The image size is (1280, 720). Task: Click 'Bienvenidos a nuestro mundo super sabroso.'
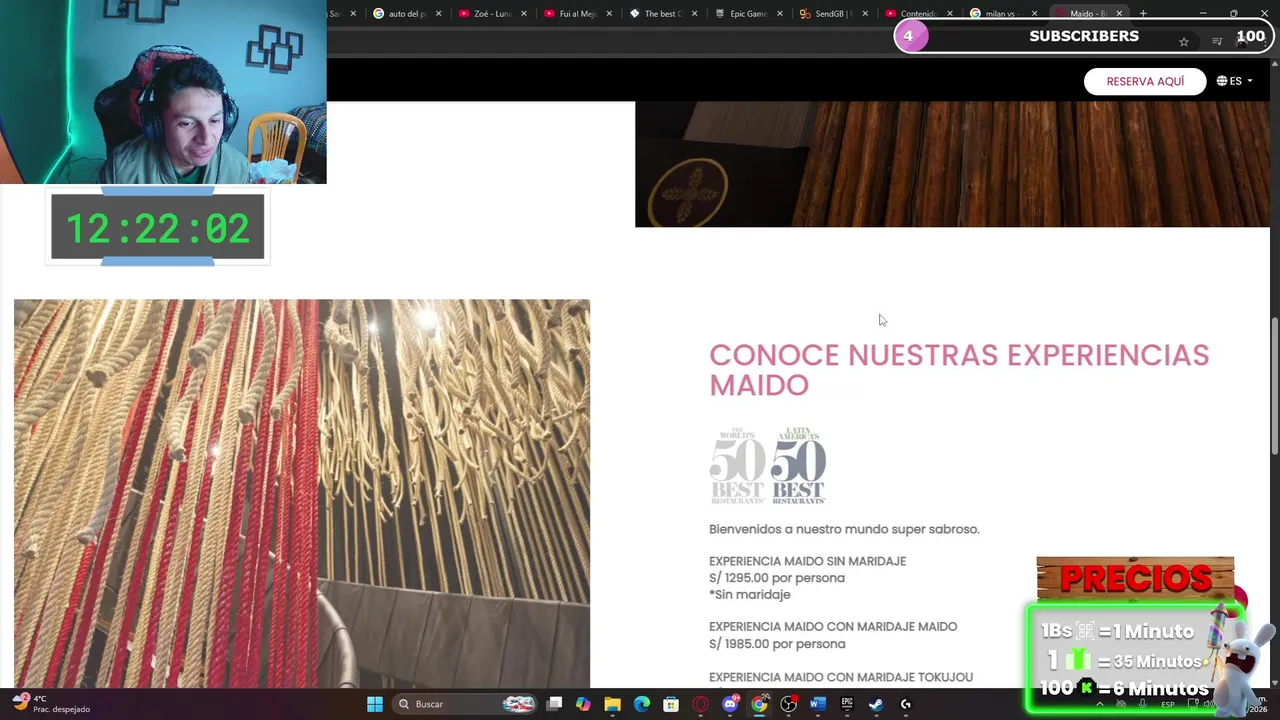tap(844, 529)
